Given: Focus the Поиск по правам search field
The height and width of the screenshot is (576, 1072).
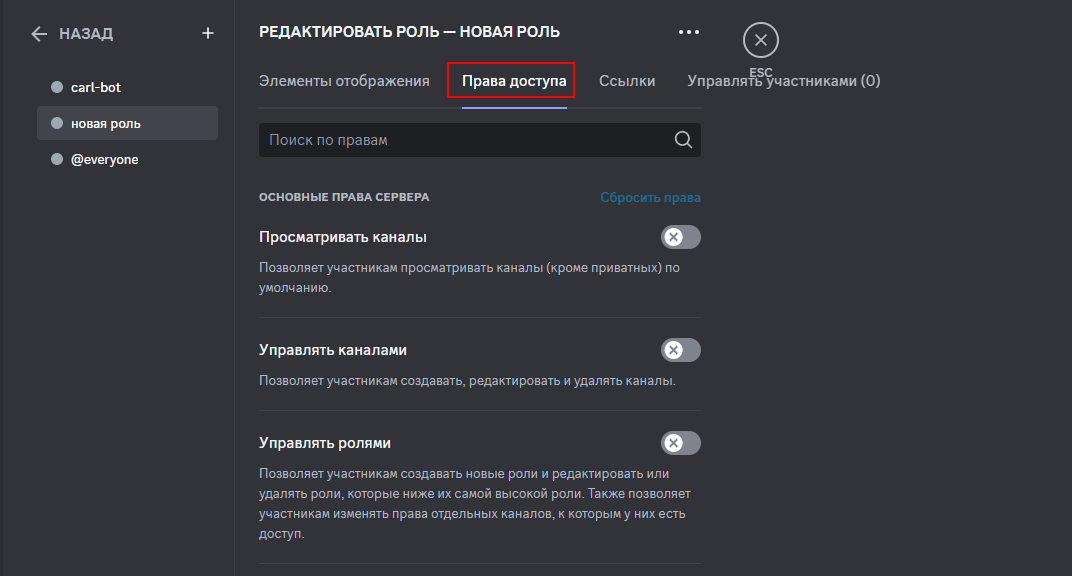Looking at the screenshot, I should (x=460, y=140).
